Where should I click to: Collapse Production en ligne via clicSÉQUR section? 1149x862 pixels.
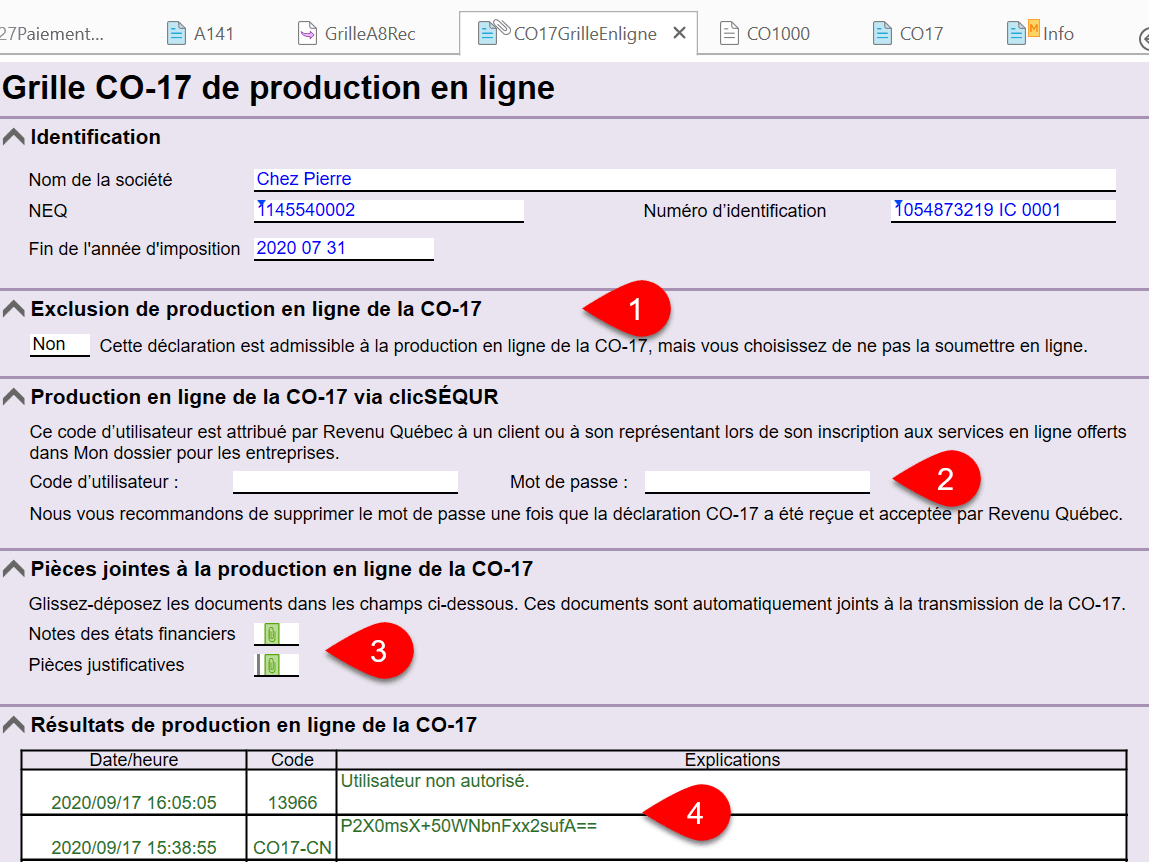tap(13, 397)
